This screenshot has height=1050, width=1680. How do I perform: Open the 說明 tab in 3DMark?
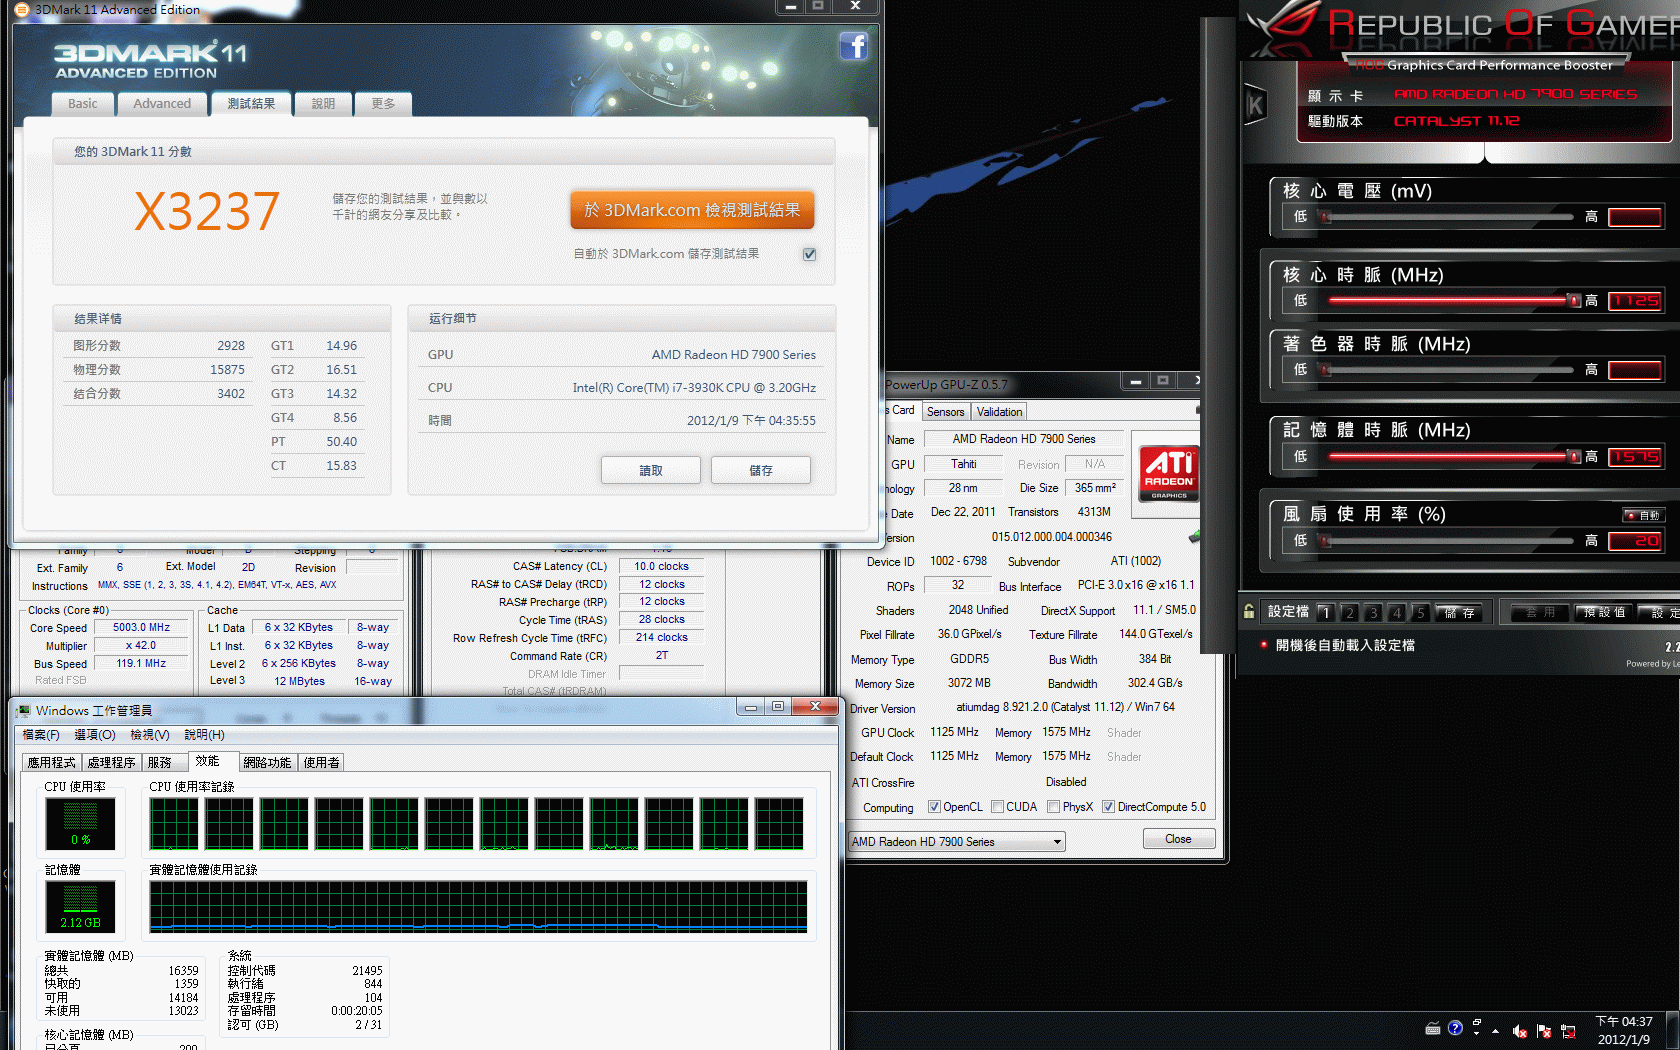click(x=323, y=103)
